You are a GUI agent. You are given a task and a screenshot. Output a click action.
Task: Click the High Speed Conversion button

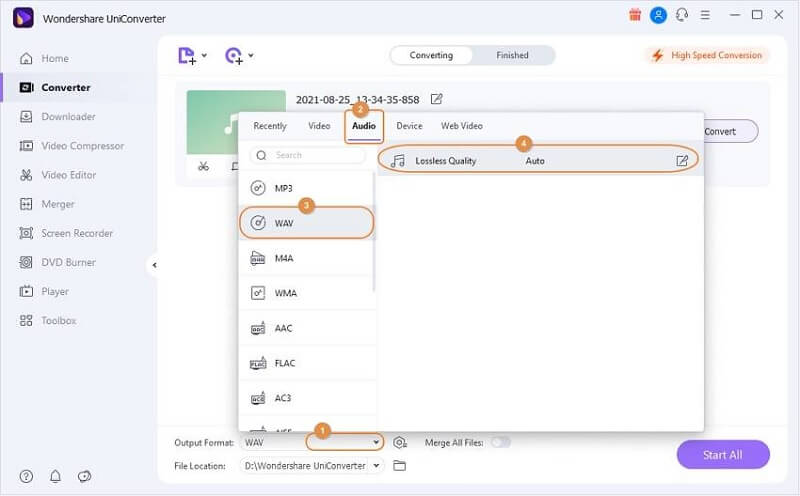(707, 55)
